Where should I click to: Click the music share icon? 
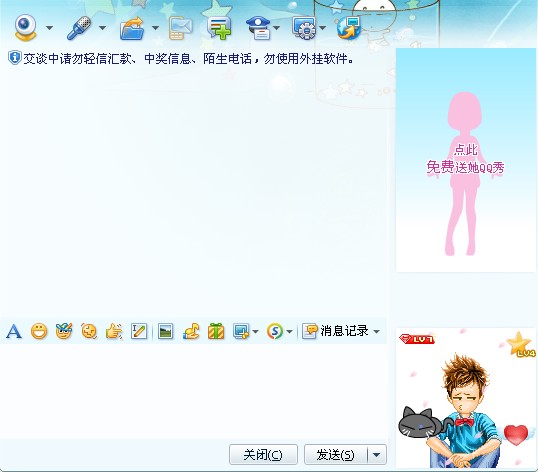point(191,331)
